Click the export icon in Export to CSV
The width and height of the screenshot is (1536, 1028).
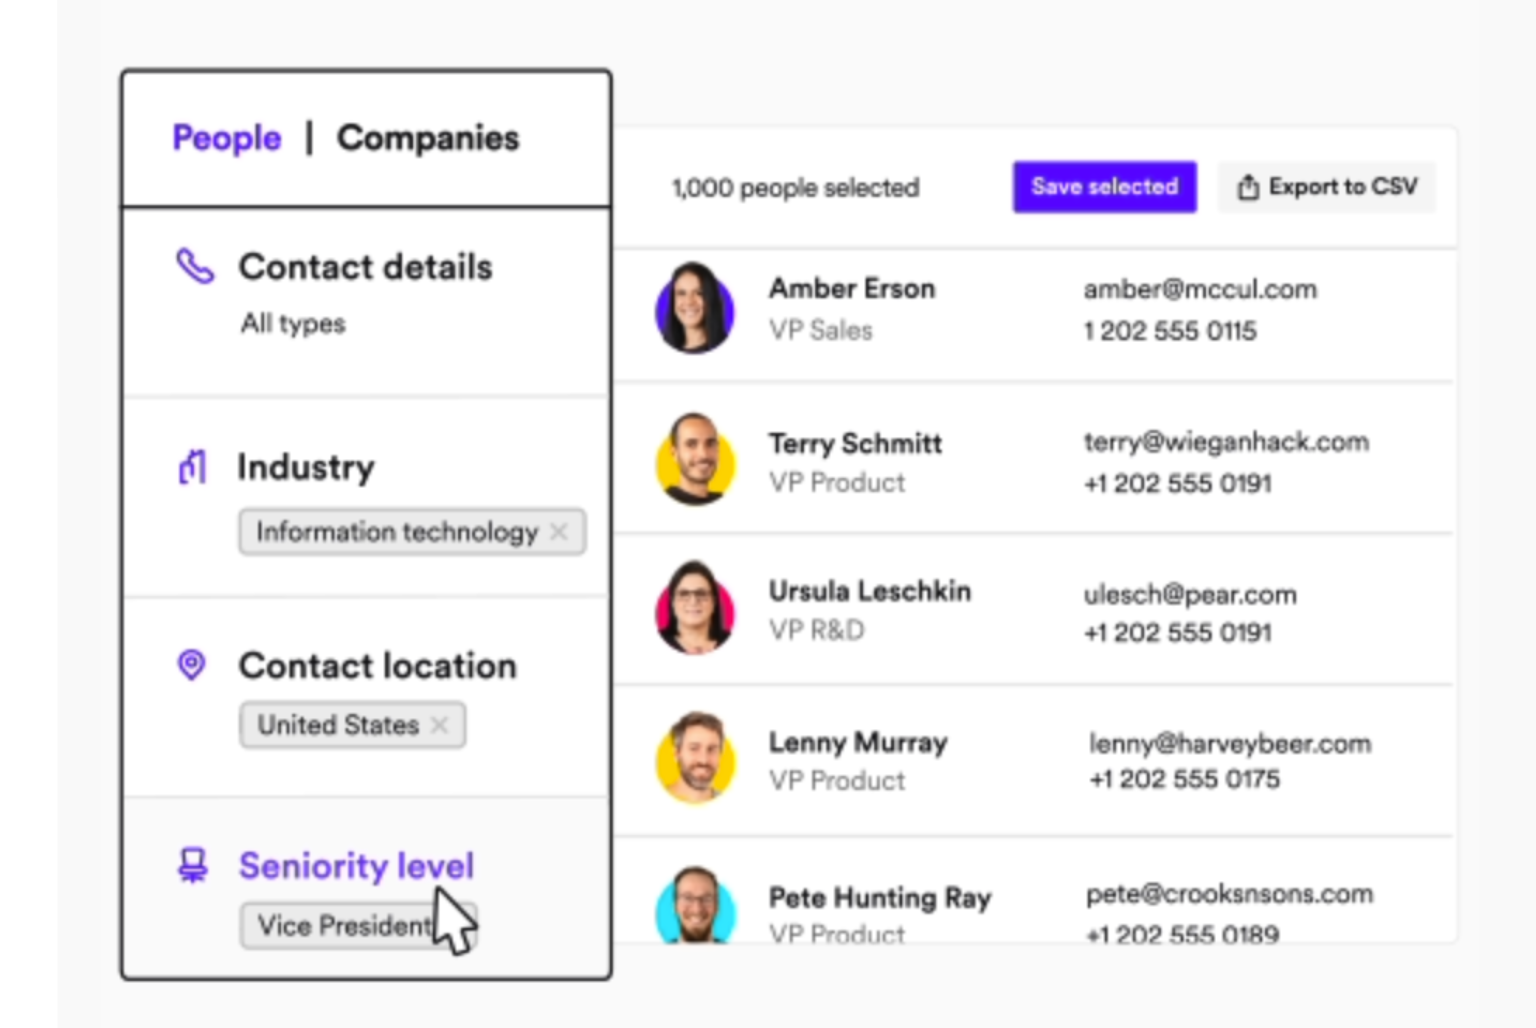pos(1248,187)
